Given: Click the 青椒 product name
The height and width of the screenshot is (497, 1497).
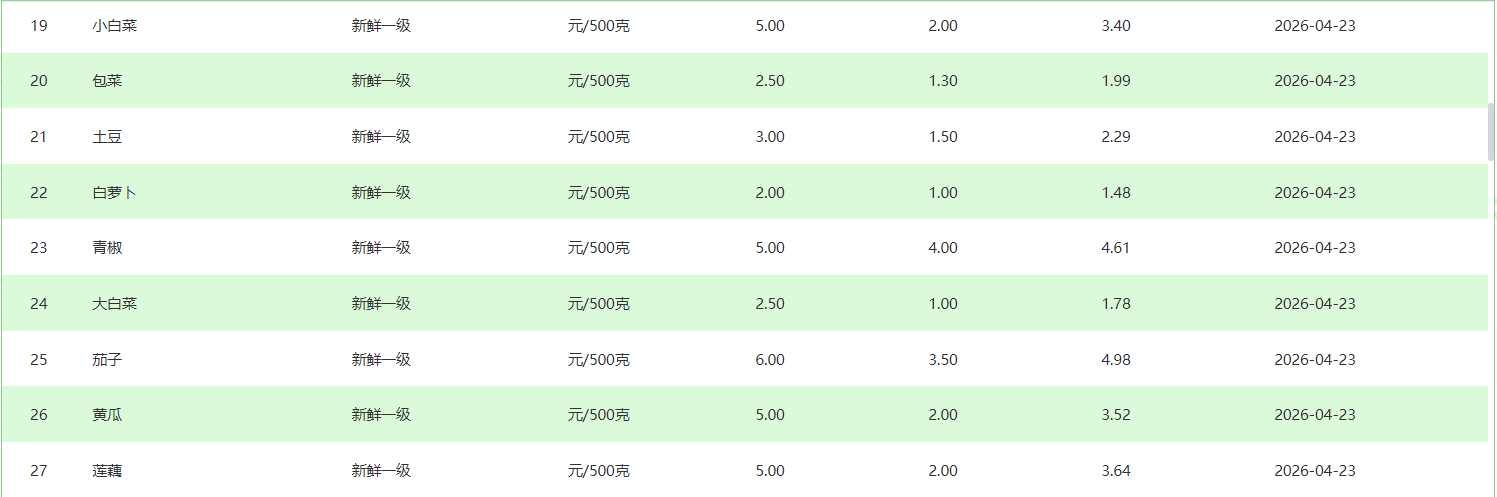Looking at the screenshot, I should pyautogui.click(x=107, y=248).
